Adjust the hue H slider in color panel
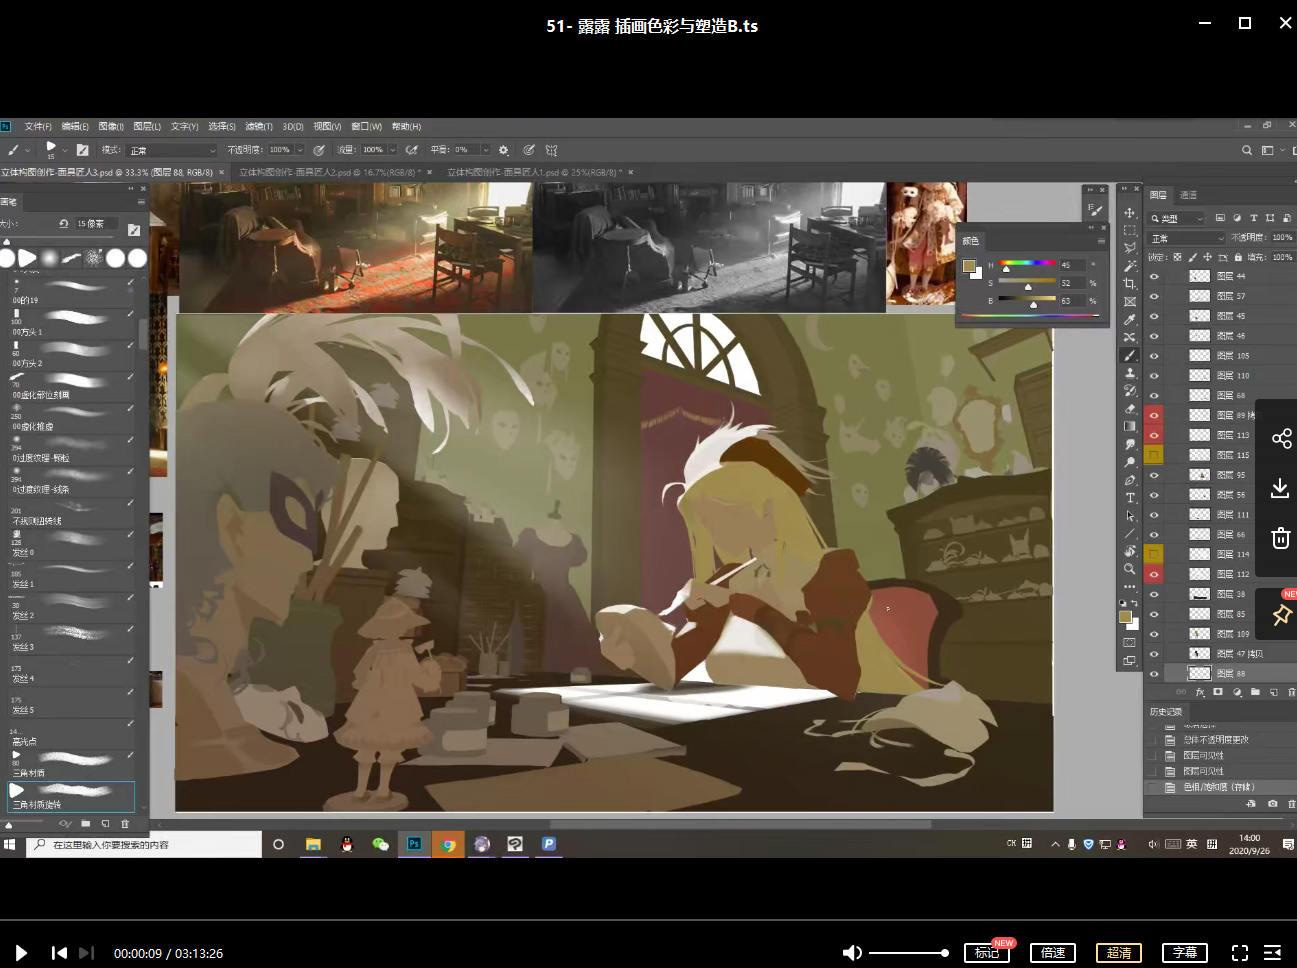Screen dimensions: 1297x968 [1027, 264]
